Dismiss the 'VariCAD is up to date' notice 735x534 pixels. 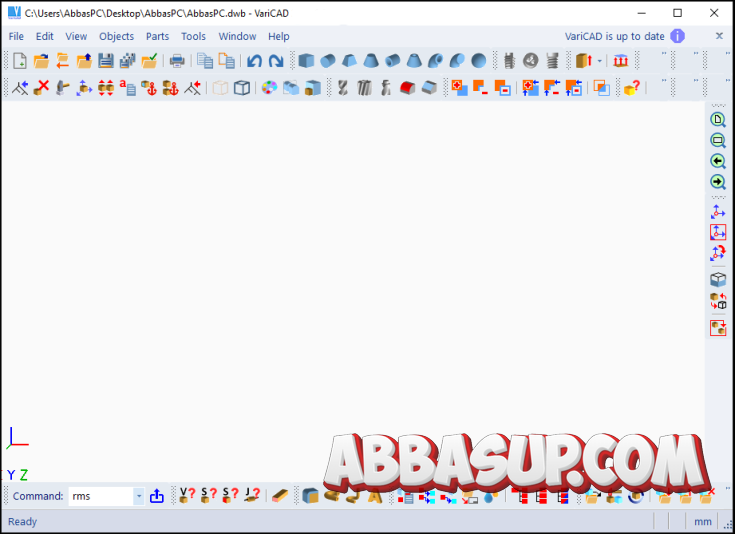[719, 36]
